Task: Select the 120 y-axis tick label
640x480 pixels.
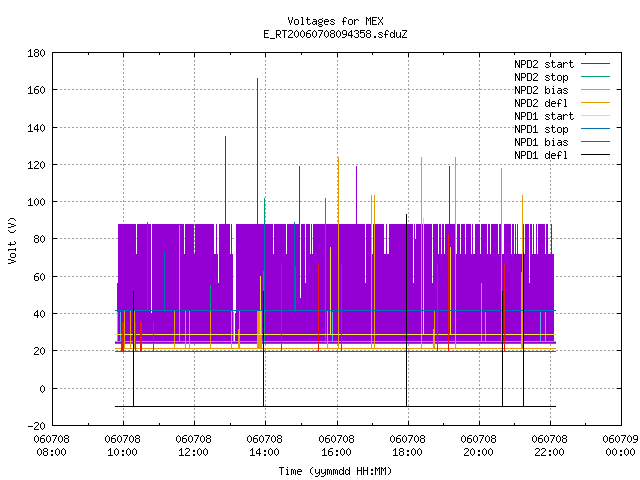Action: pyautogui.click(x=36, y=165)
